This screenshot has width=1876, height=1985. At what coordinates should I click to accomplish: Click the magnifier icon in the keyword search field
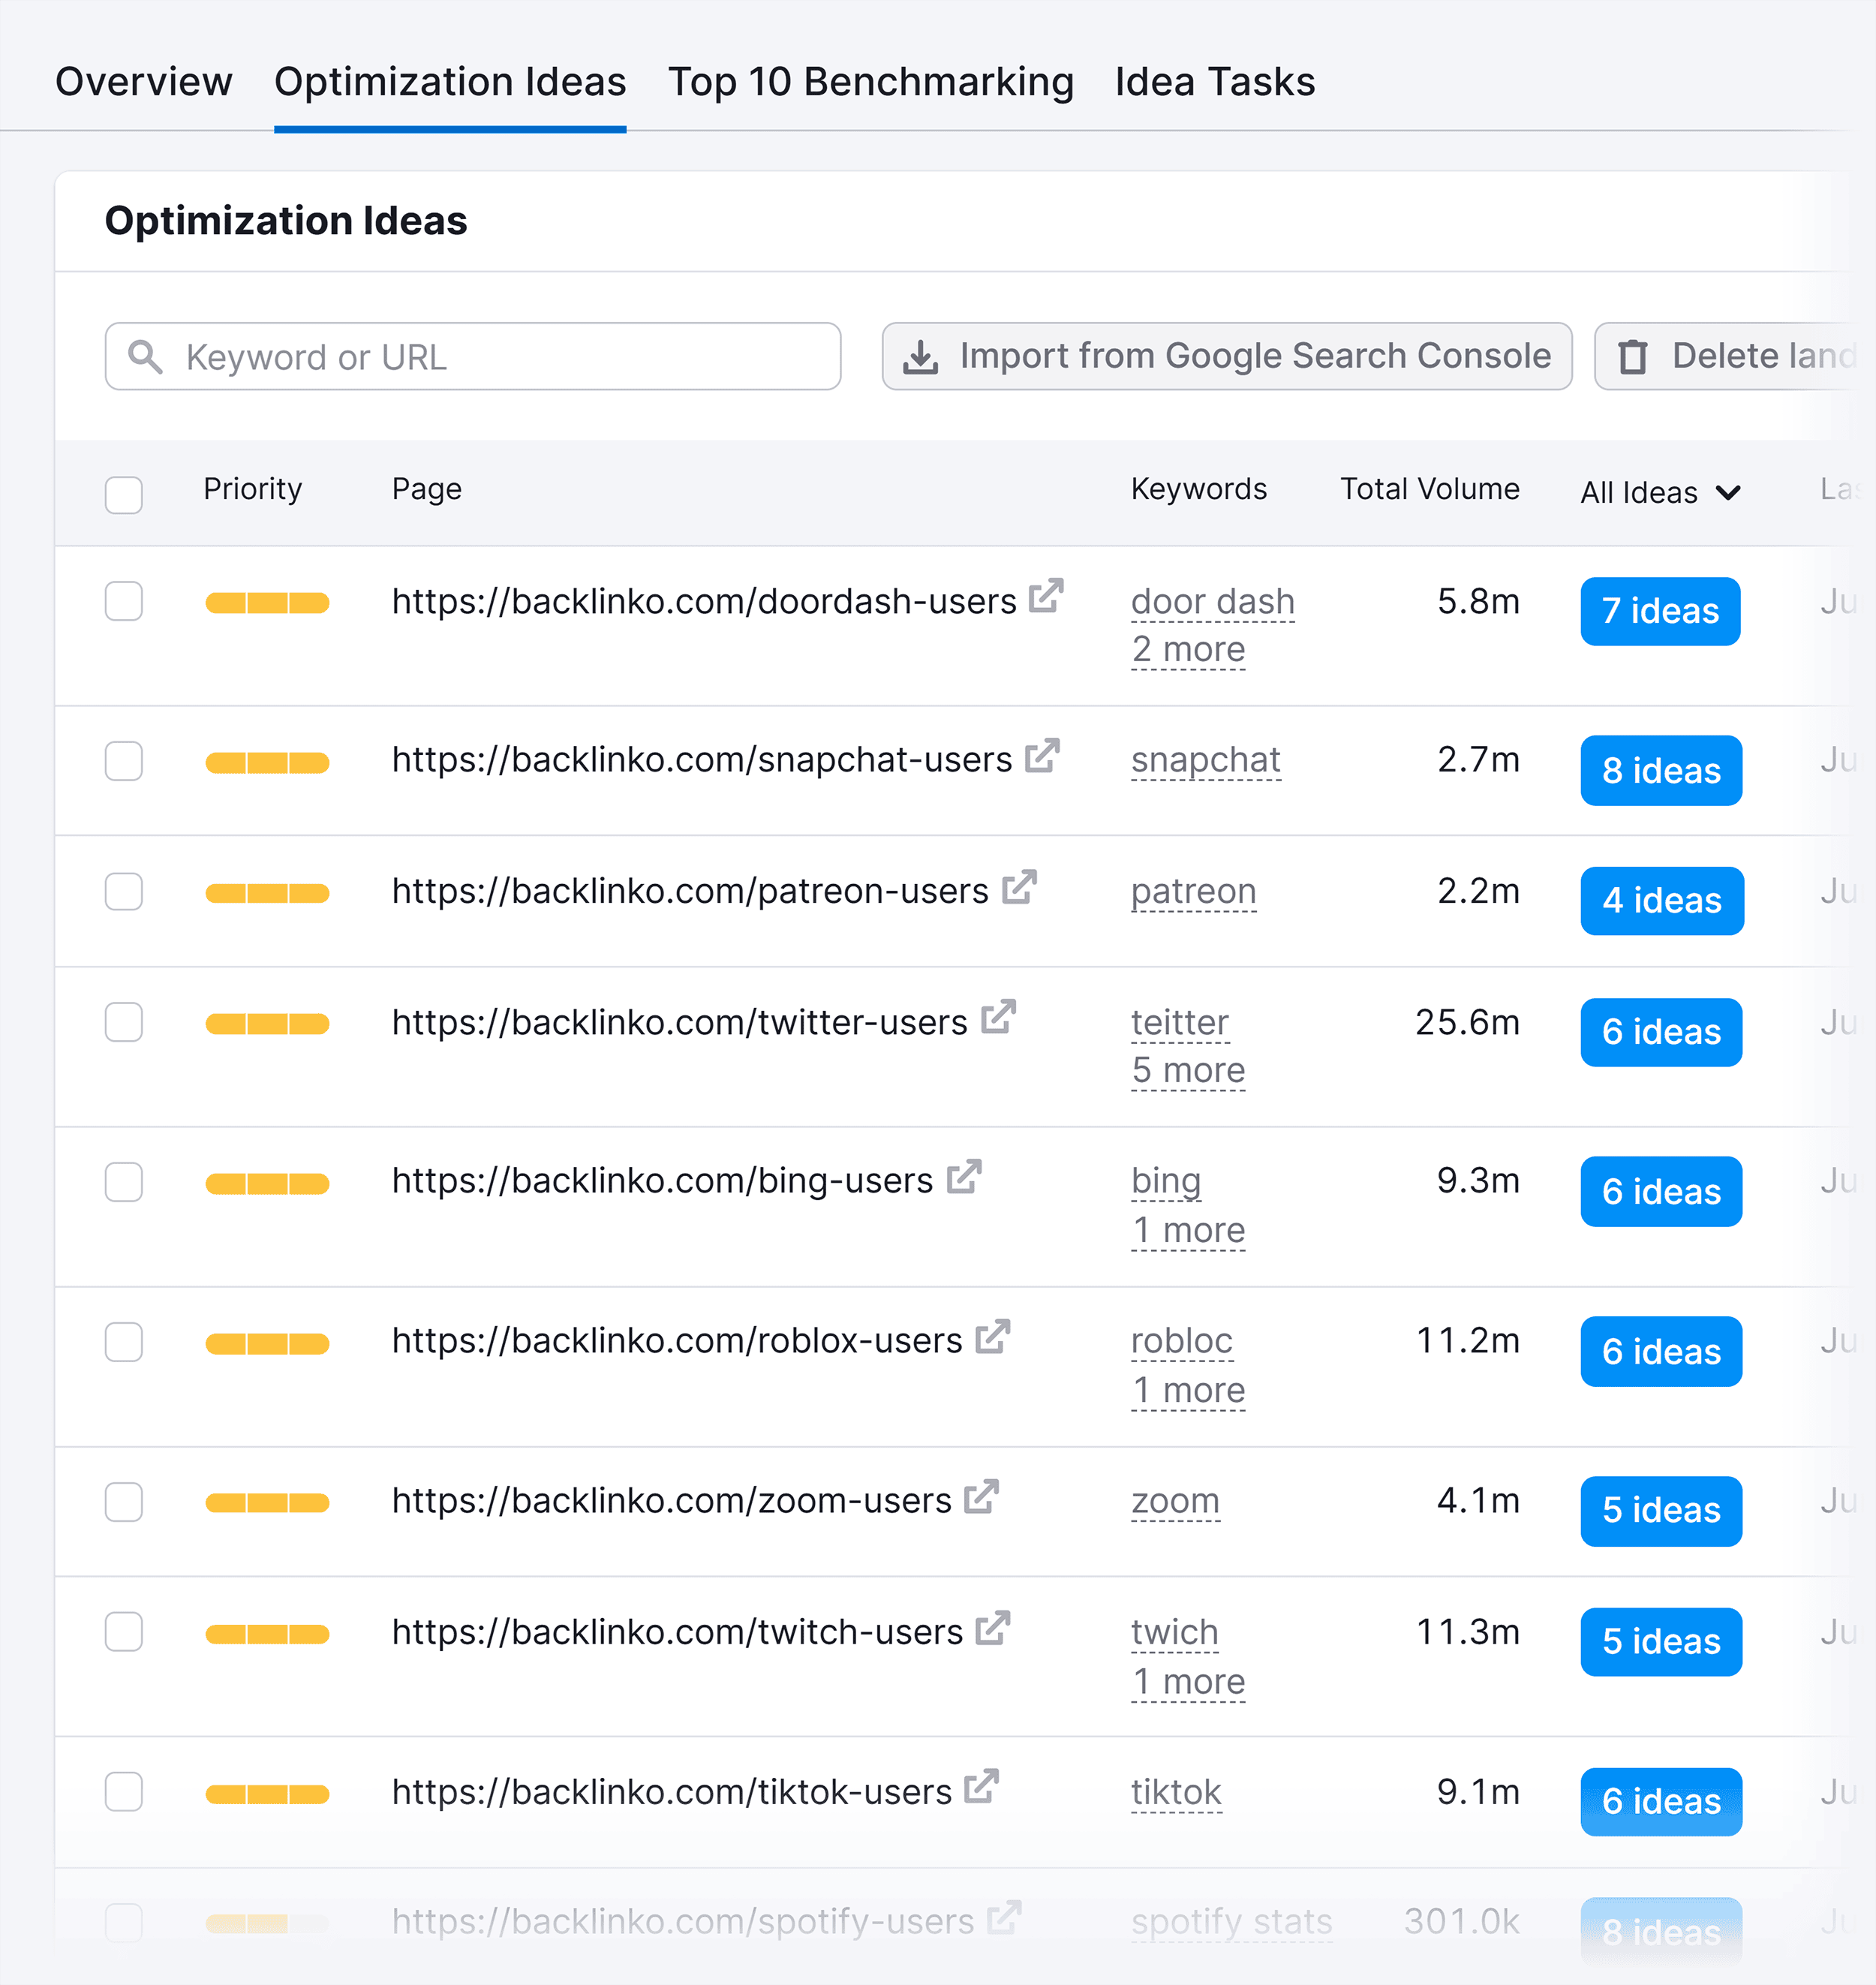click(145, 356)
